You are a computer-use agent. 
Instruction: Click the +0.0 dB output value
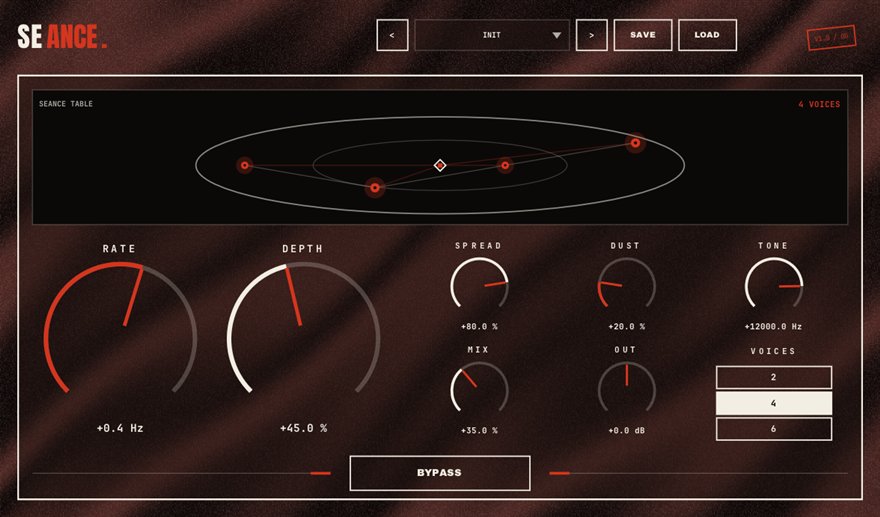(x=626, y=431)
